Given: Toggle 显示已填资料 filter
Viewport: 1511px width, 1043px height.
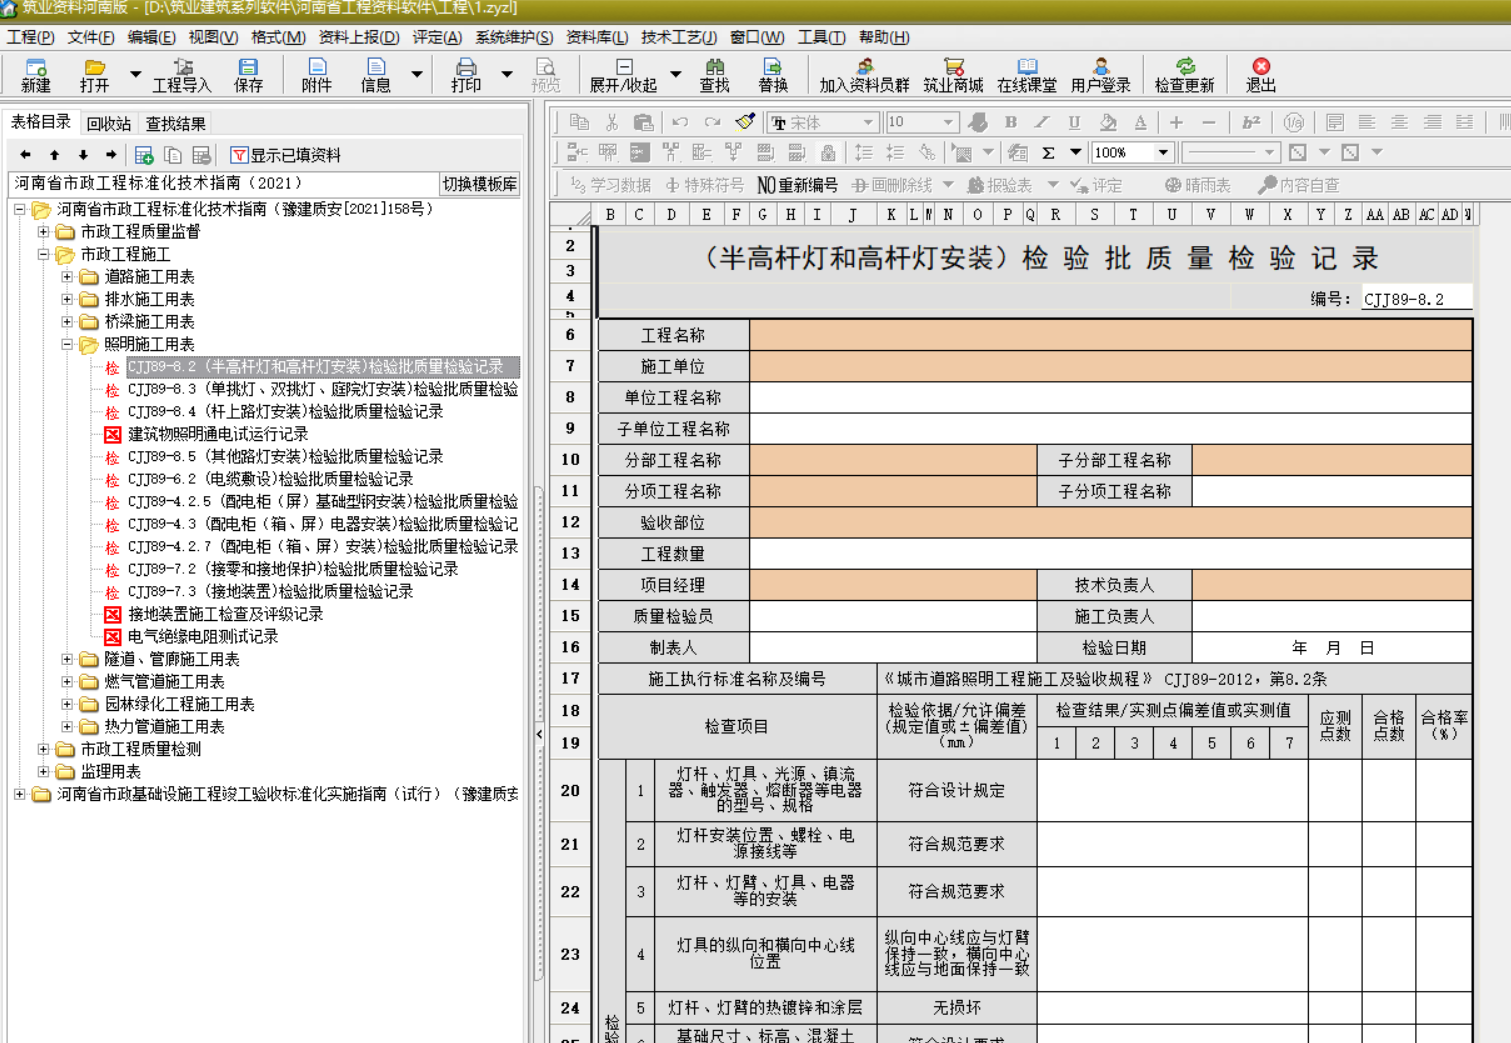Looking at the screenshot, I should point(286,155).
